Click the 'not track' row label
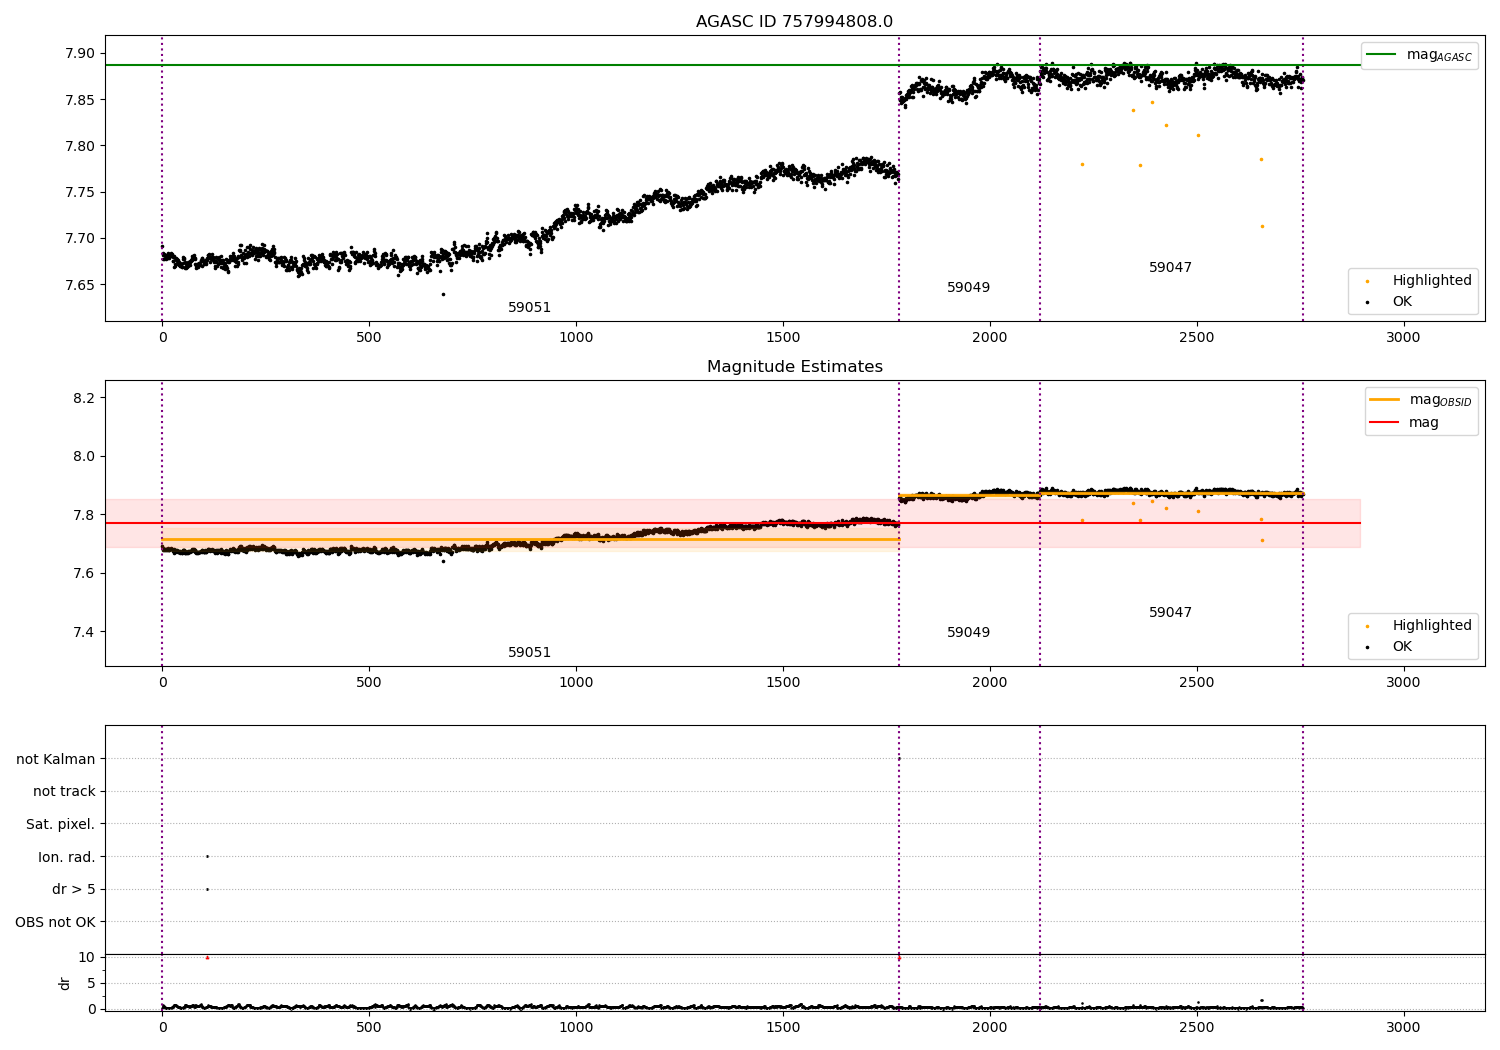The width and height of the screenshot is (1500, 1050). tap(64, 792)
